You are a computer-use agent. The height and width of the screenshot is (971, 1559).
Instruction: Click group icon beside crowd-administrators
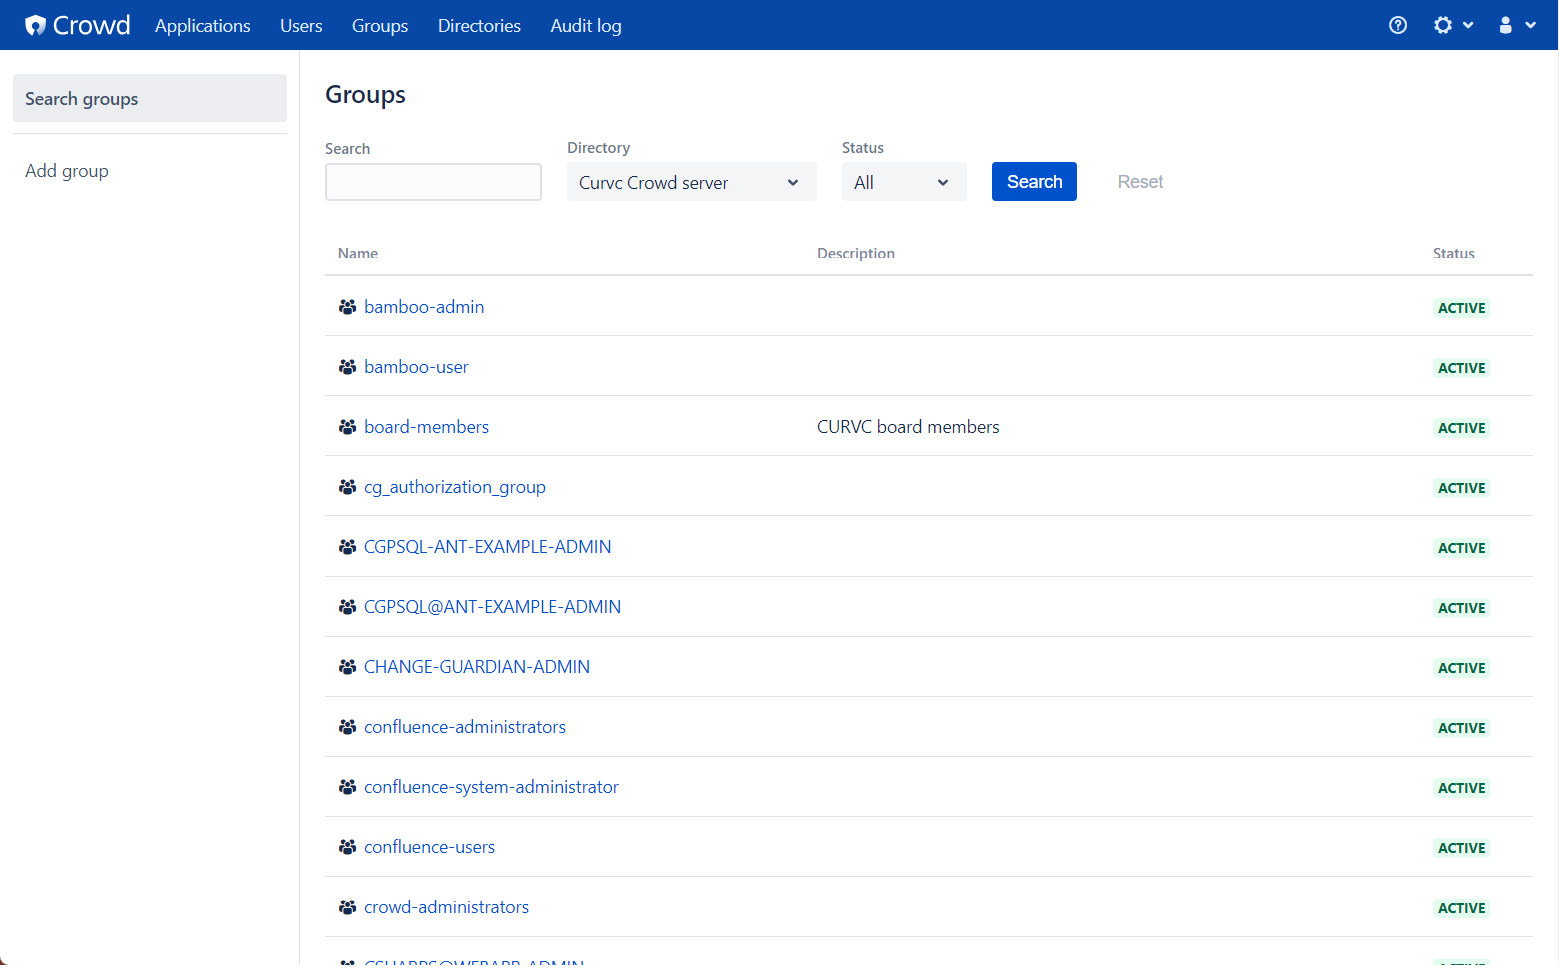347,907
